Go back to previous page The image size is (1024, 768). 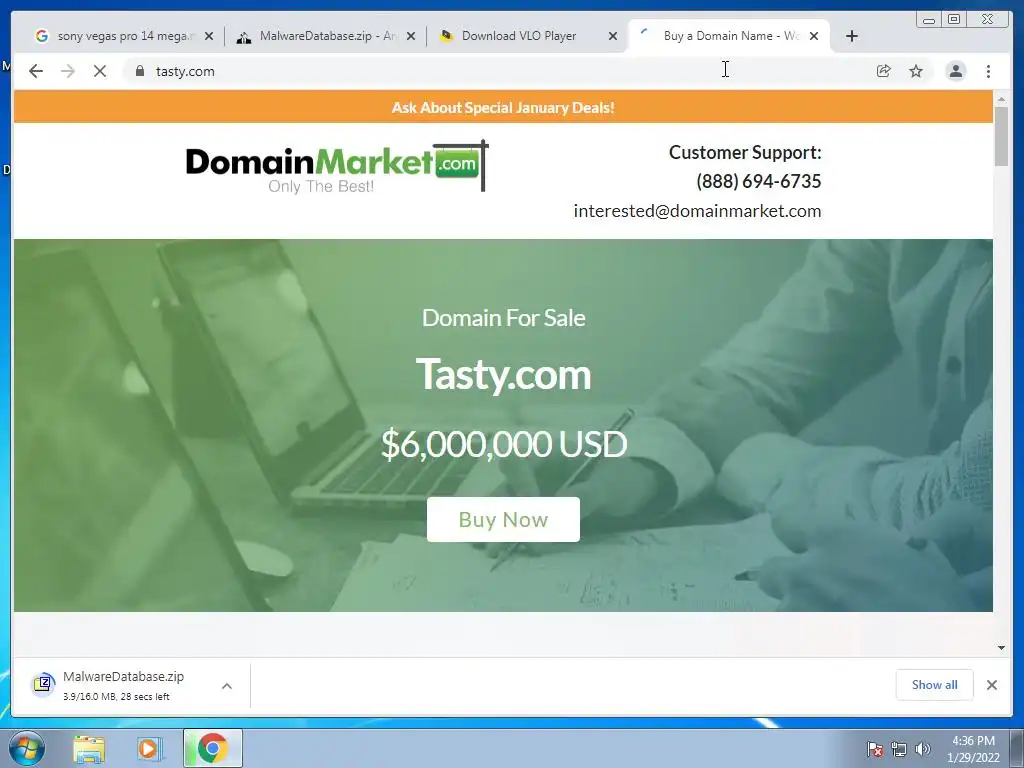pos(36,71)
